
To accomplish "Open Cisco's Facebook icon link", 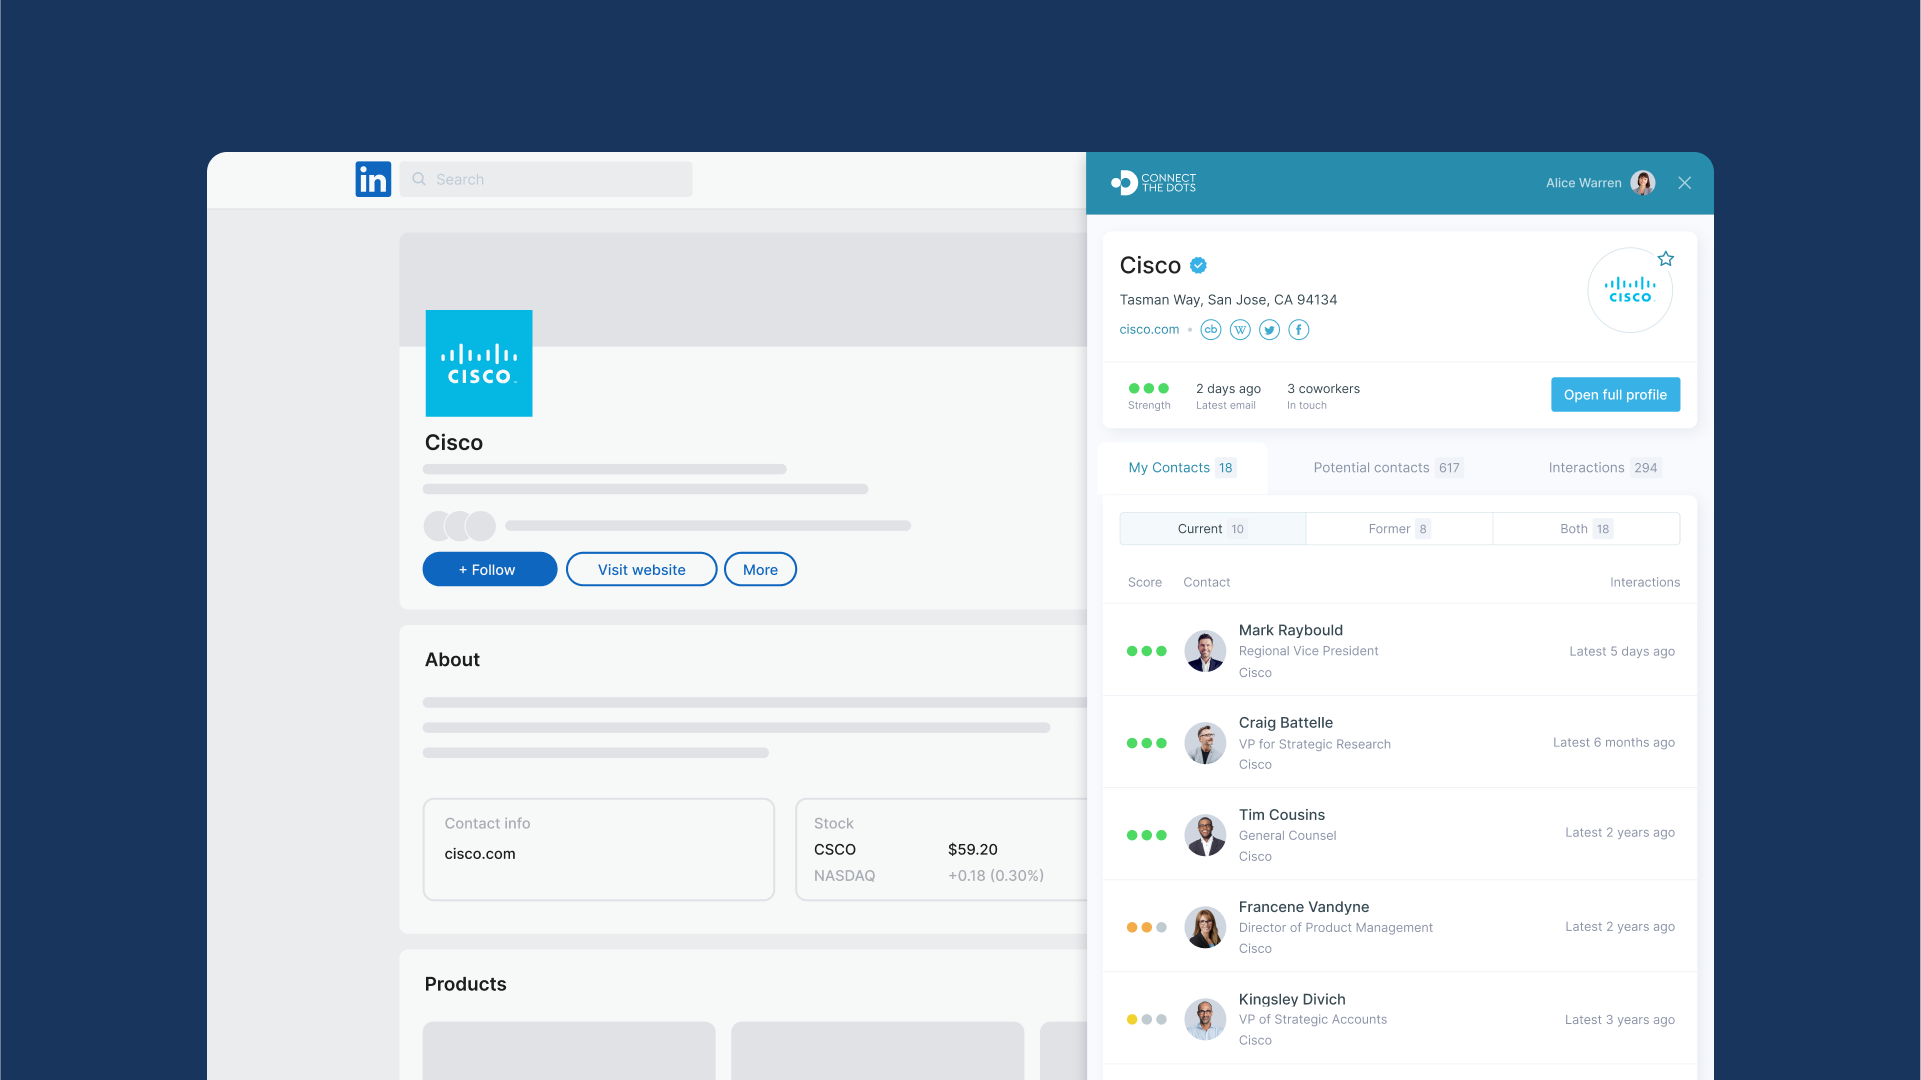I will coord(1298,330).
